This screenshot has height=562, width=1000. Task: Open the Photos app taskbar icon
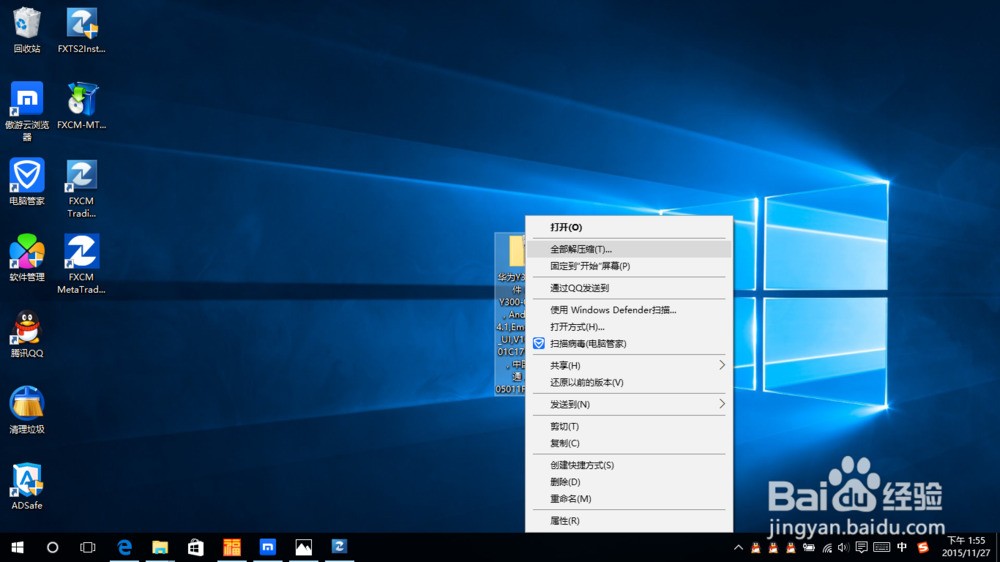(304, 547)
